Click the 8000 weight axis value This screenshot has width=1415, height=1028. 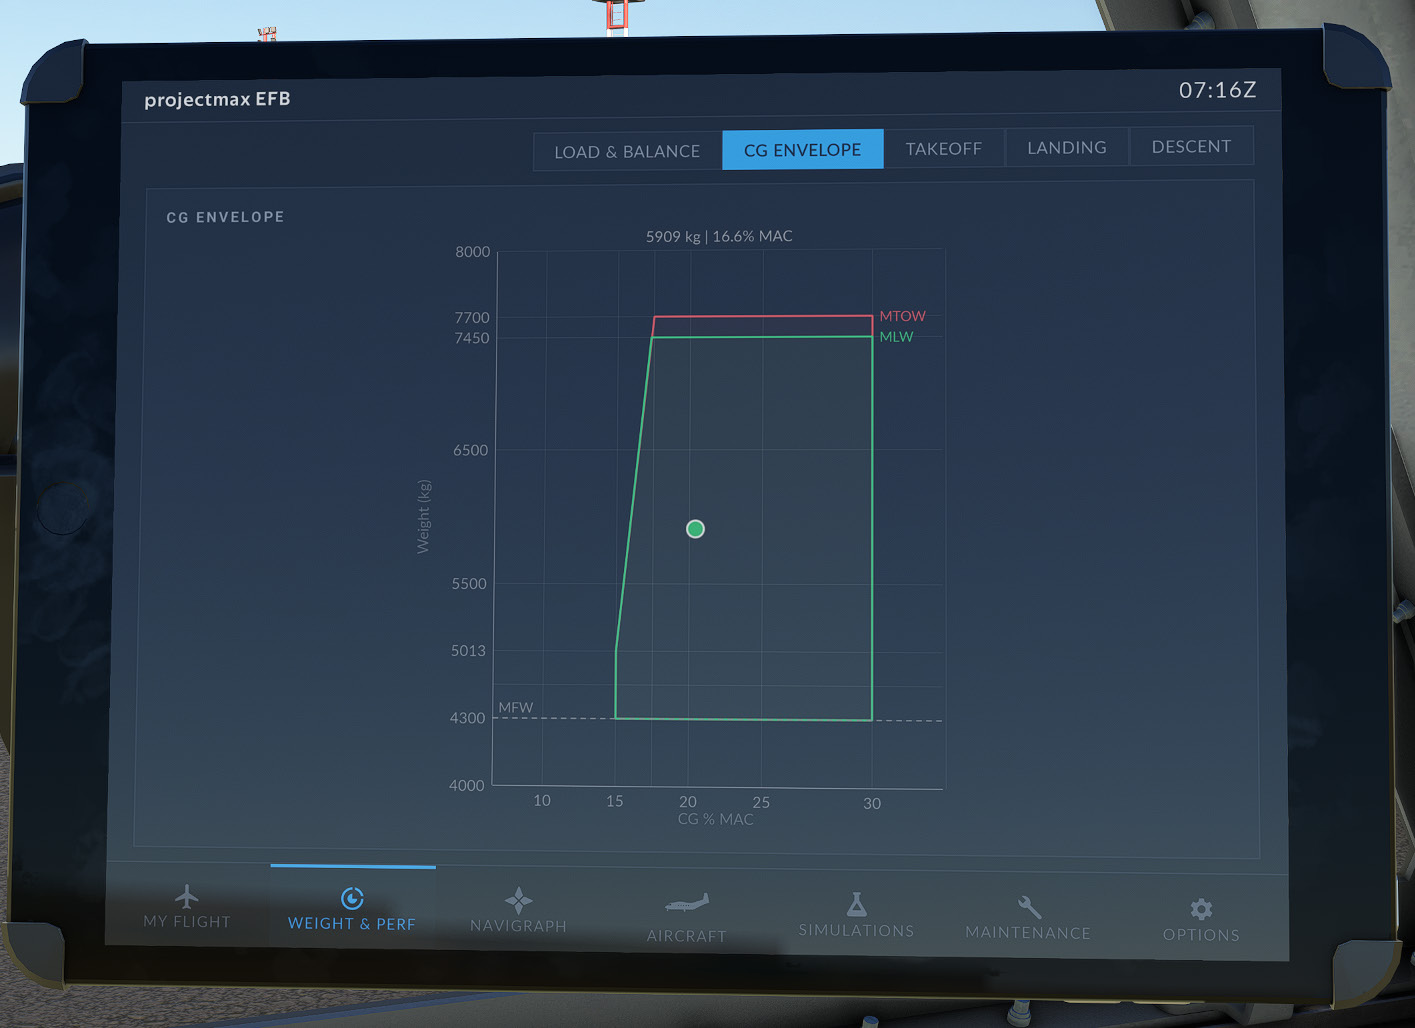click(x=473, y=252)
